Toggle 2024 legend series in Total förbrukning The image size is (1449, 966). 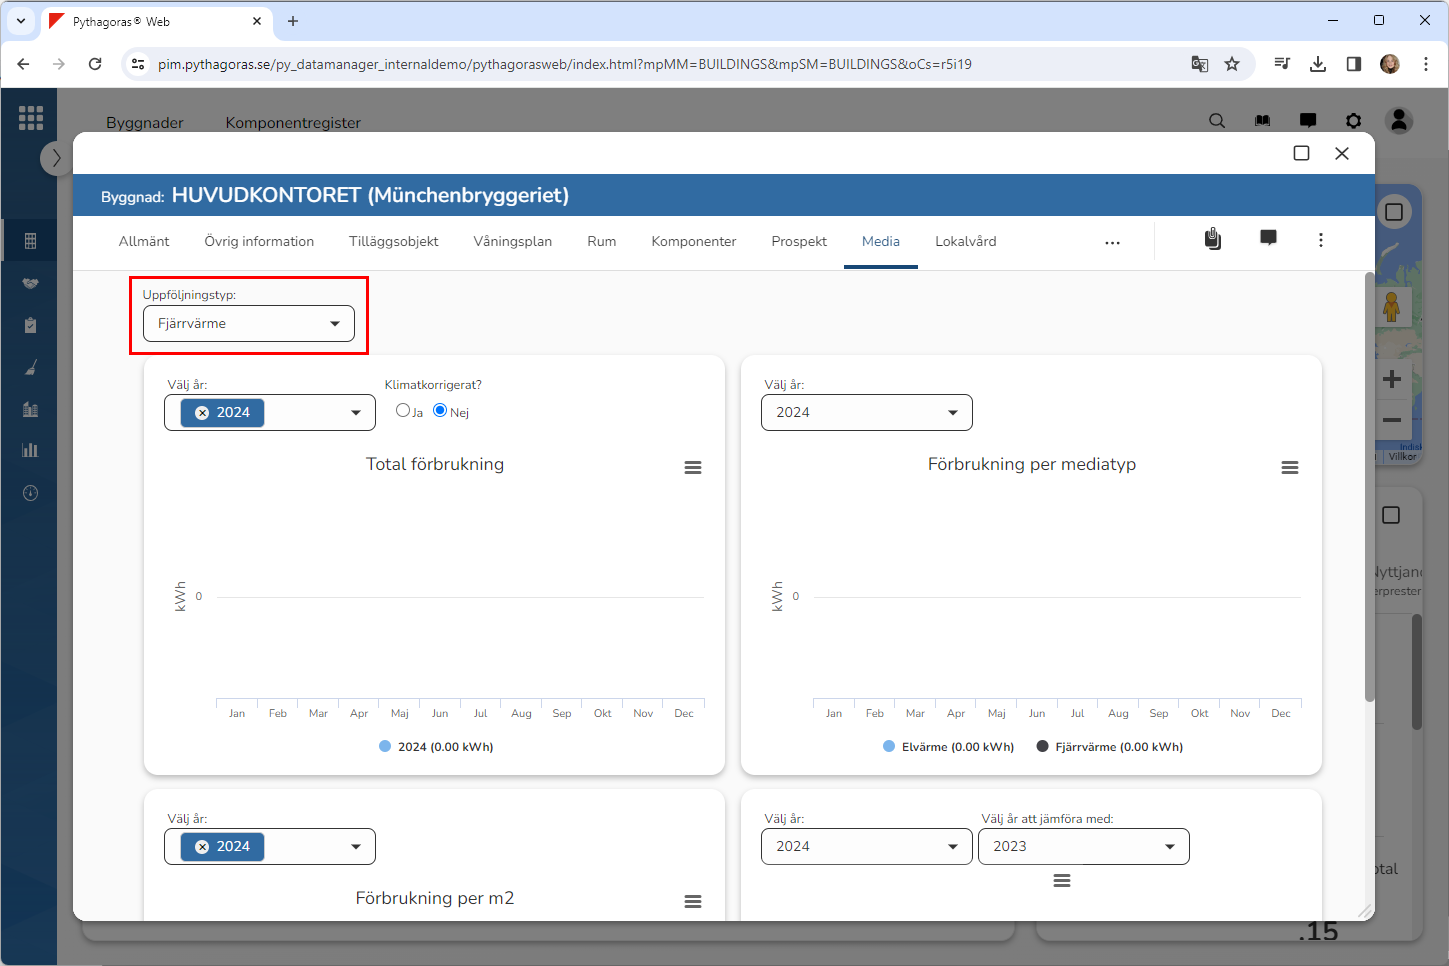(x=436, y=747)
